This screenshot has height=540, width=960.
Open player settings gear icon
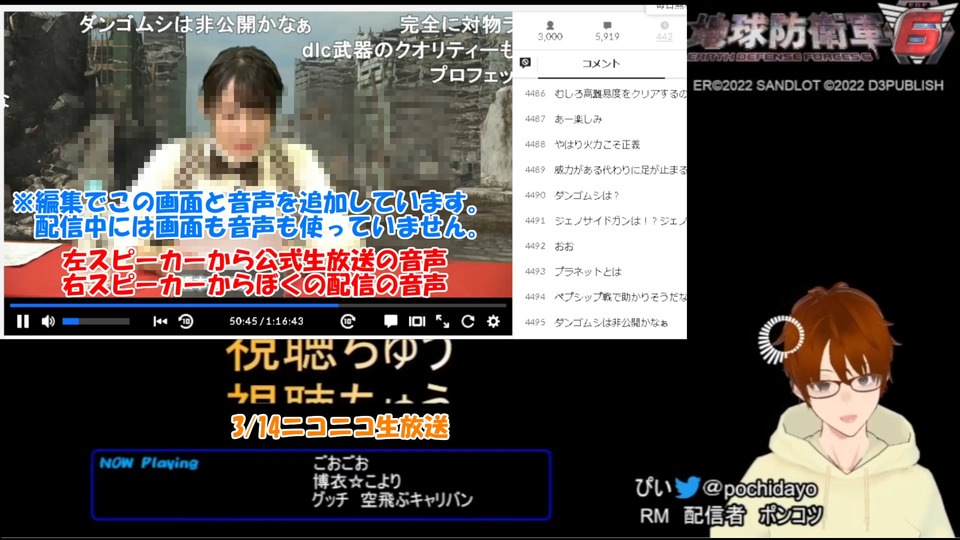tap(493, 321)
